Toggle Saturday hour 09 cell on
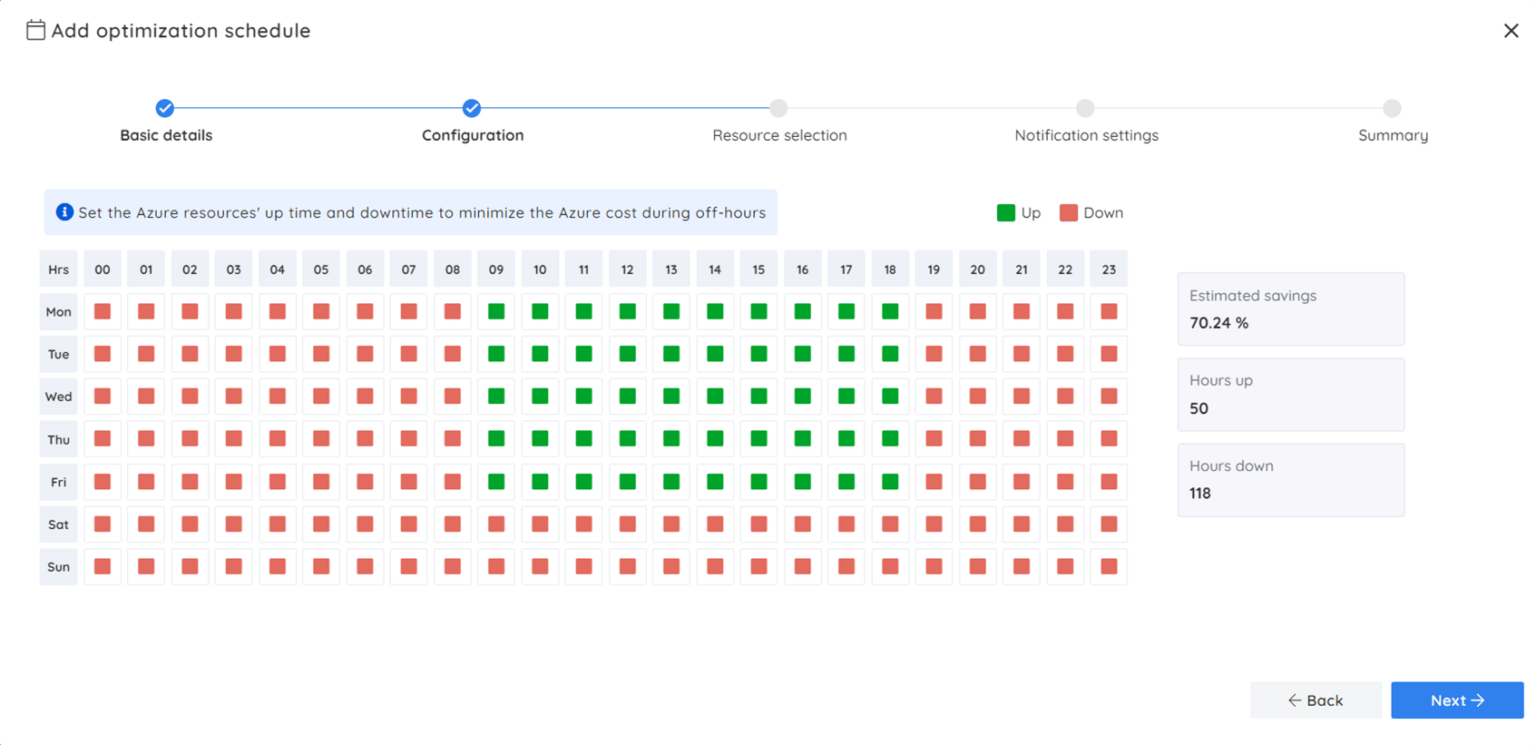1536x745 pixels. [496, 524]
